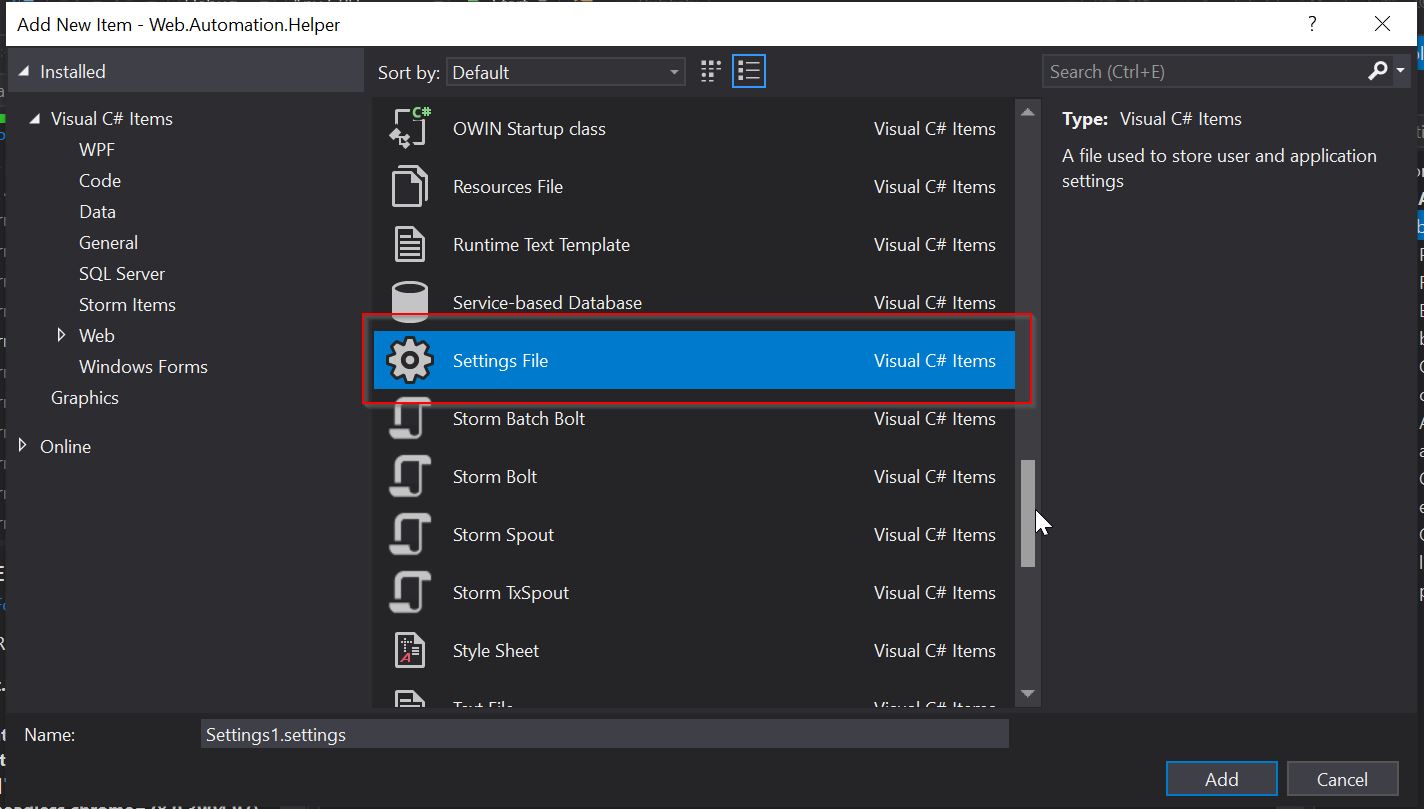Select the Settings File gear icon
This screenshot has height=809, width=1424.
pyautogui.click(x=409, y=361)
